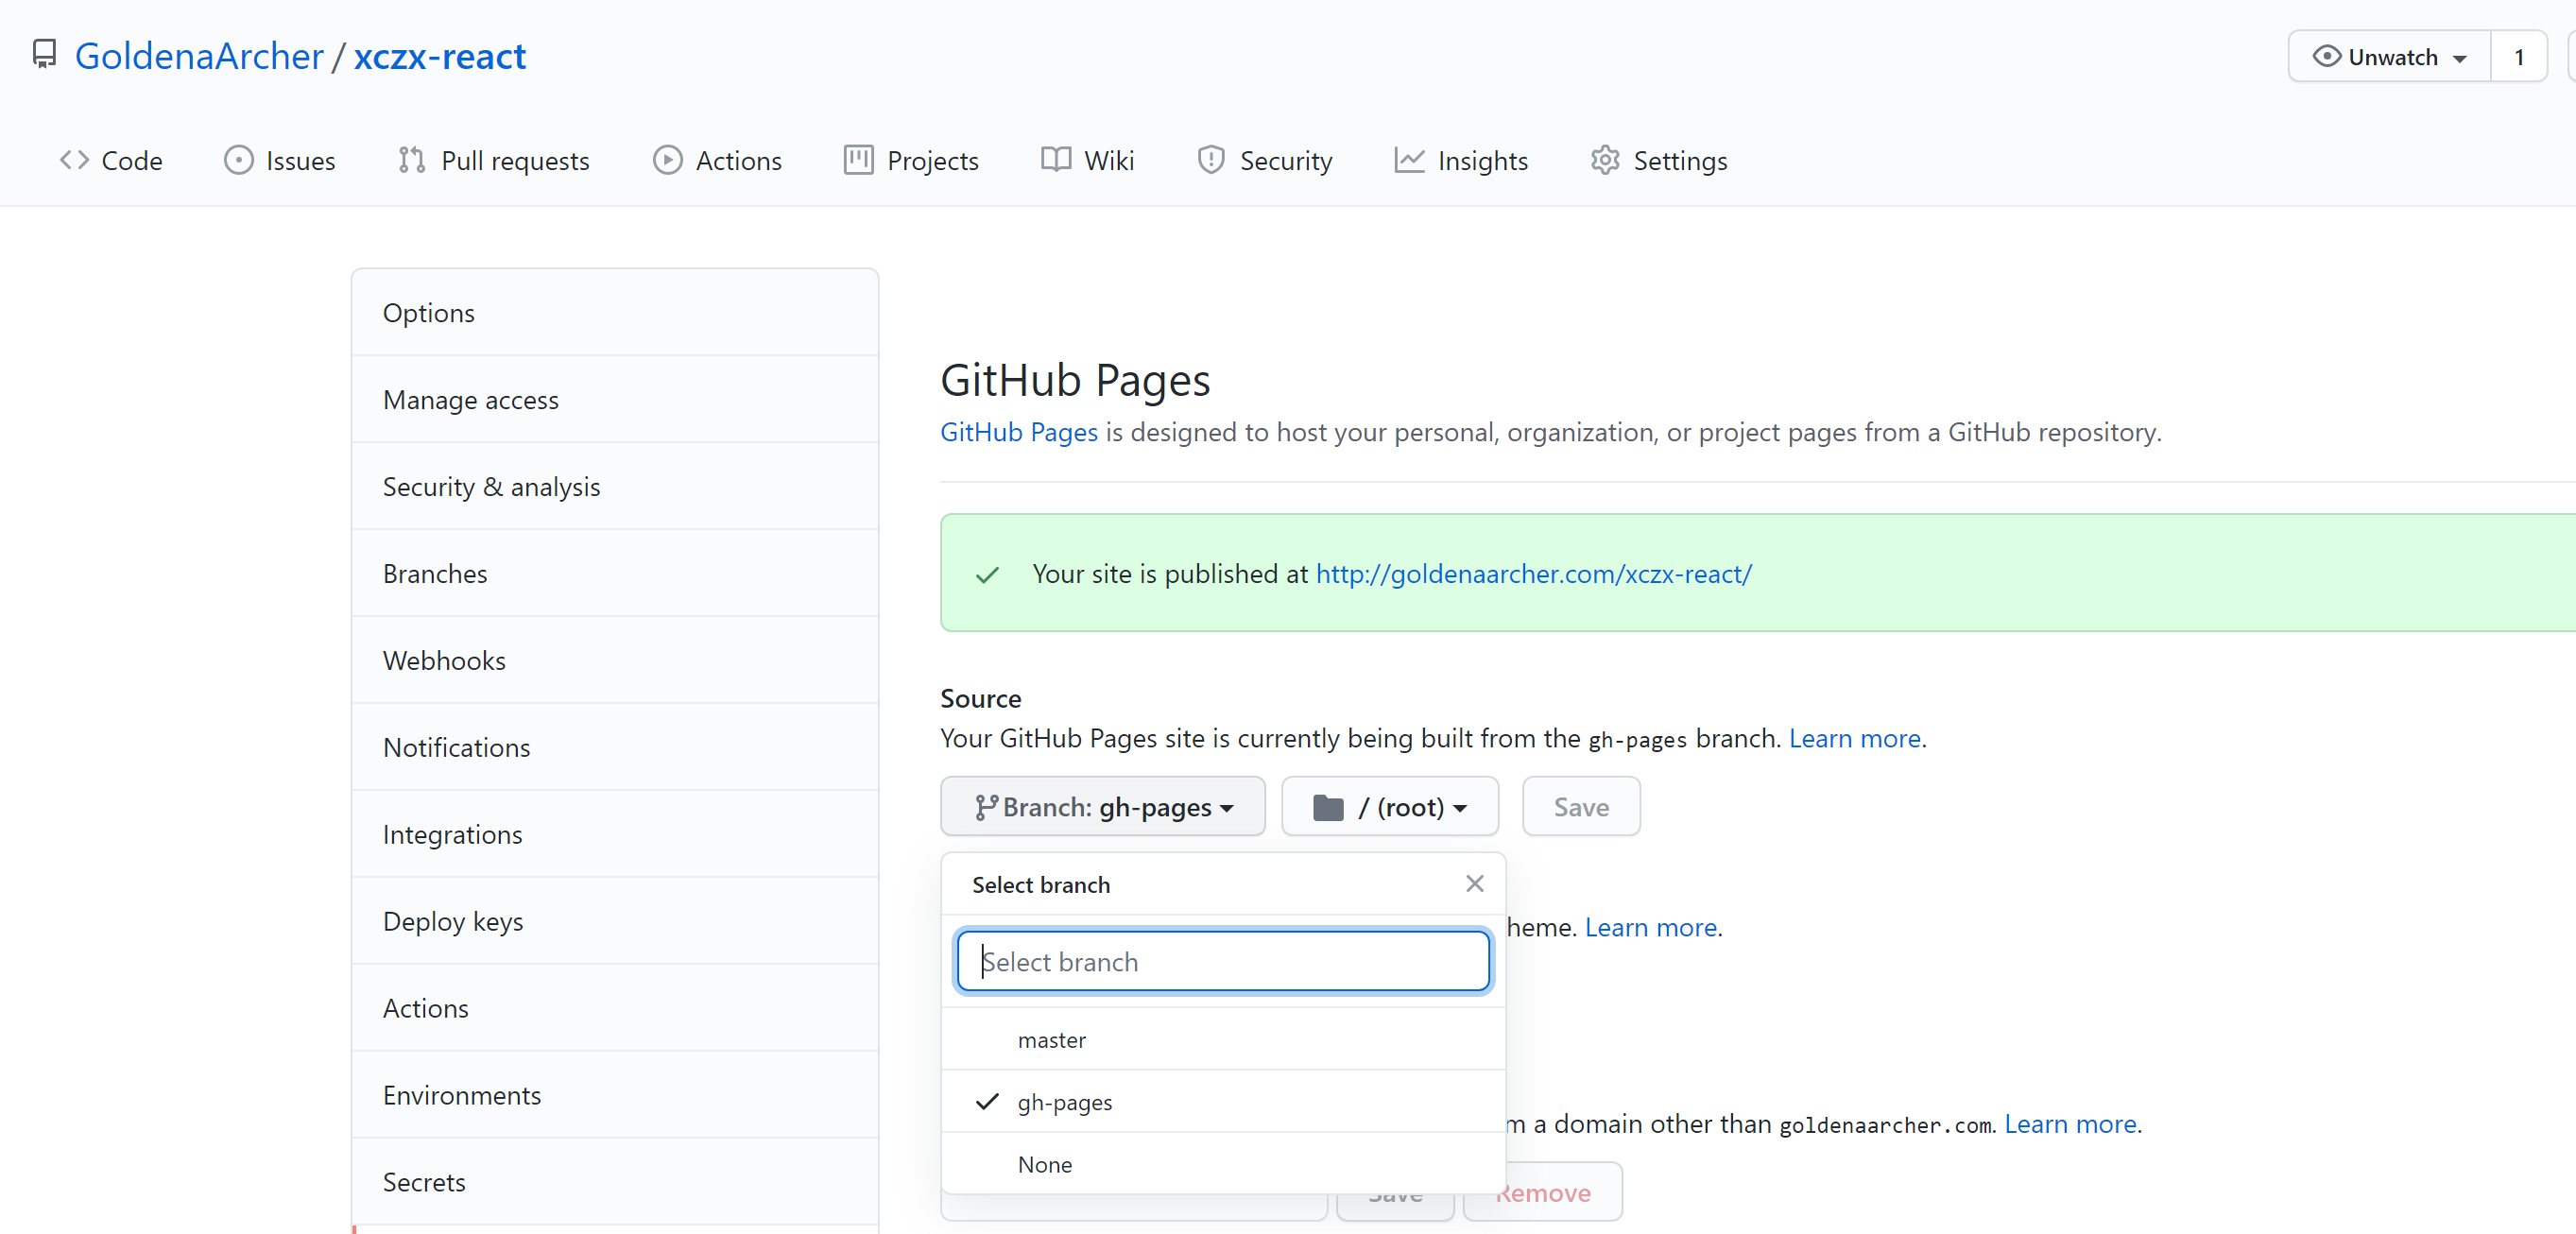This screenshot has width=2576, height=1234.
Task: Click Learn more about custom domains
Action: point(2070,1123)
